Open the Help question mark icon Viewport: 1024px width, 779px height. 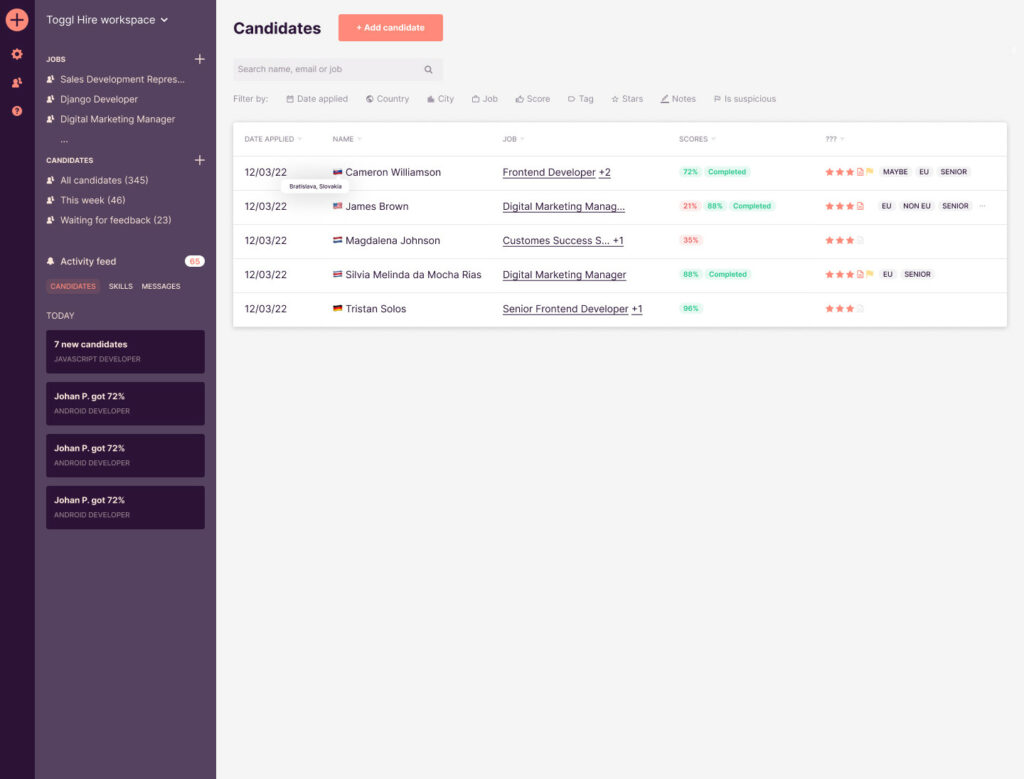coord(16,110)
